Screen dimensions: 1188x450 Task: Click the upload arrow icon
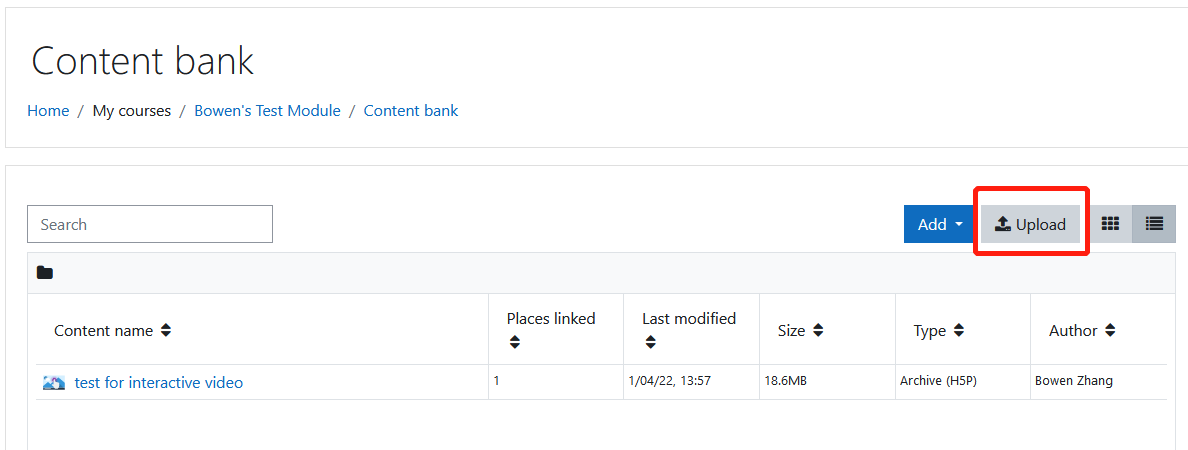pos(1003,224)
